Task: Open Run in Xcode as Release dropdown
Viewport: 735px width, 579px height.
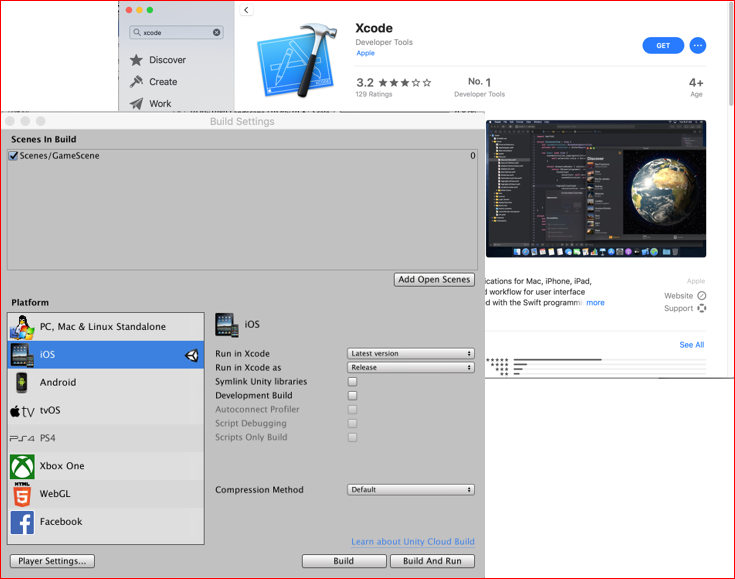Action: pos(411,368)
